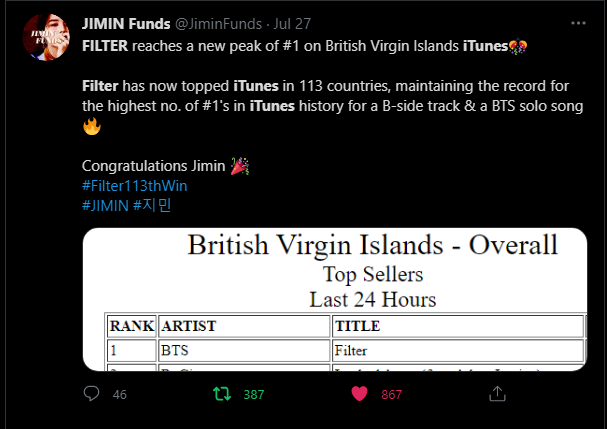
Task: Open the #Filter113thWin hashtag
Action: [x=135, y=186]
